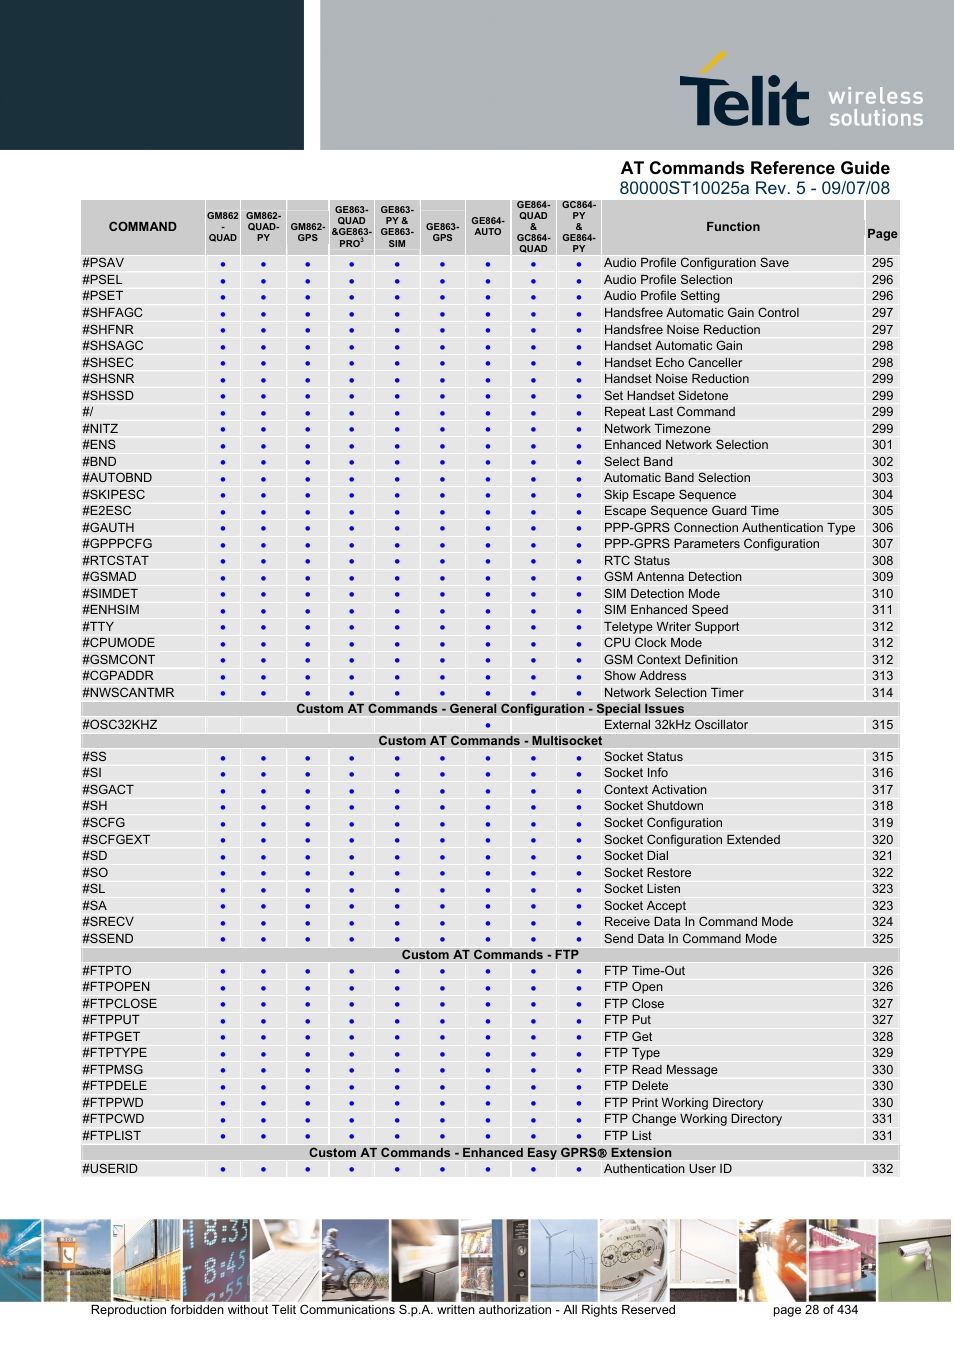Click 'AT Commands Reference Guide' title

point(755,168)
